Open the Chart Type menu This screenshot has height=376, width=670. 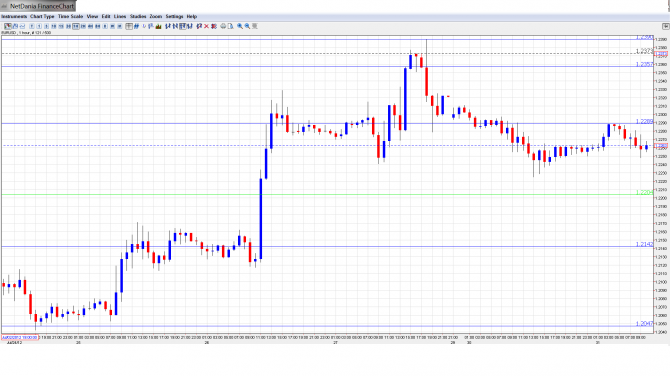(42, 16)
